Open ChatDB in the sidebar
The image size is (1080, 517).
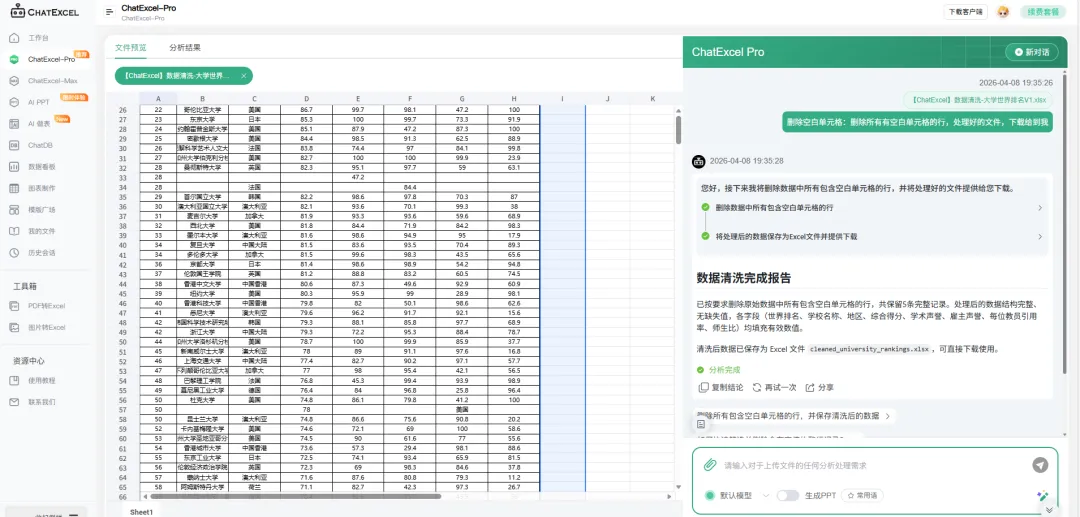(x=40, y=145)
